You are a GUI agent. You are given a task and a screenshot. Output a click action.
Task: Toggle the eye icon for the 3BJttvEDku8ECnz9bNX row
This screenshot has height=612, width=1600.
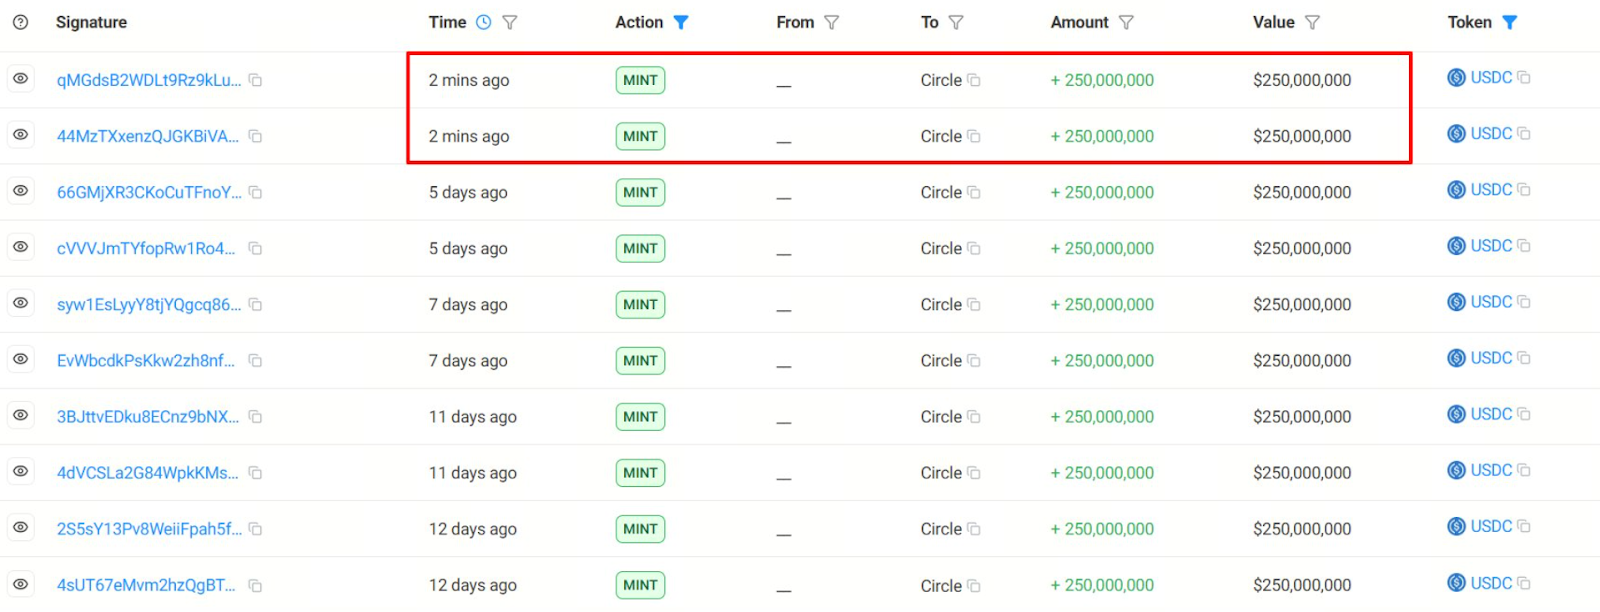point(20,414)
